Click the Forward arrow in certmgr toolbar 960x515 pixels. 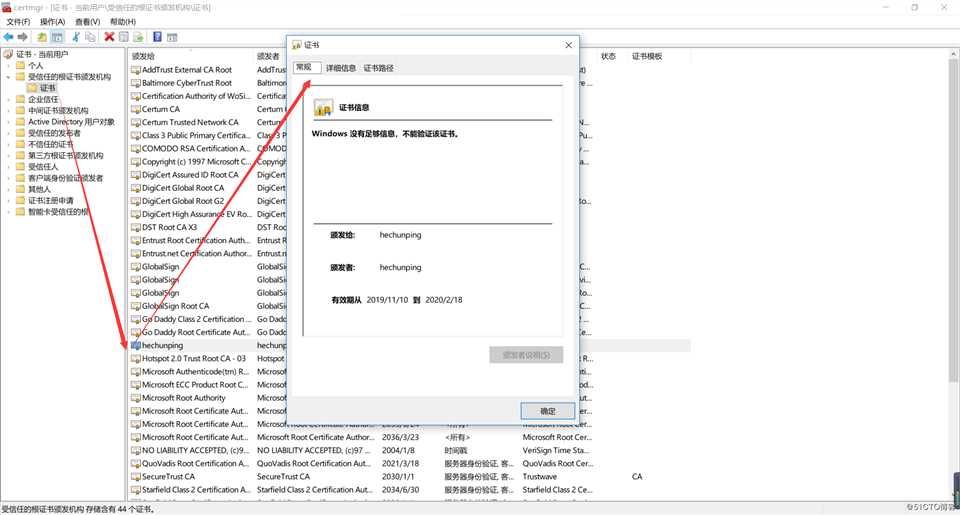pos(23,37)
